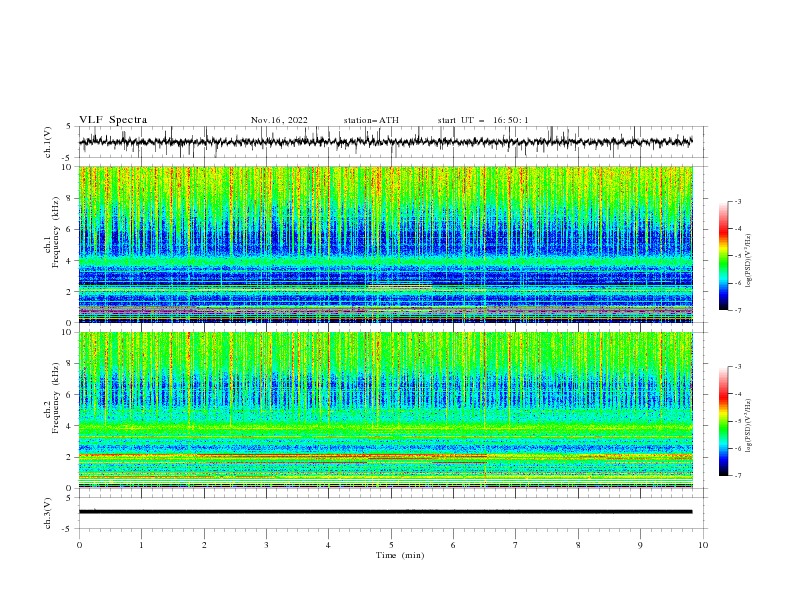Screen dimensions: 792x612
Task: Click the "2" tick on the Time axis
Action: point(204,545)
